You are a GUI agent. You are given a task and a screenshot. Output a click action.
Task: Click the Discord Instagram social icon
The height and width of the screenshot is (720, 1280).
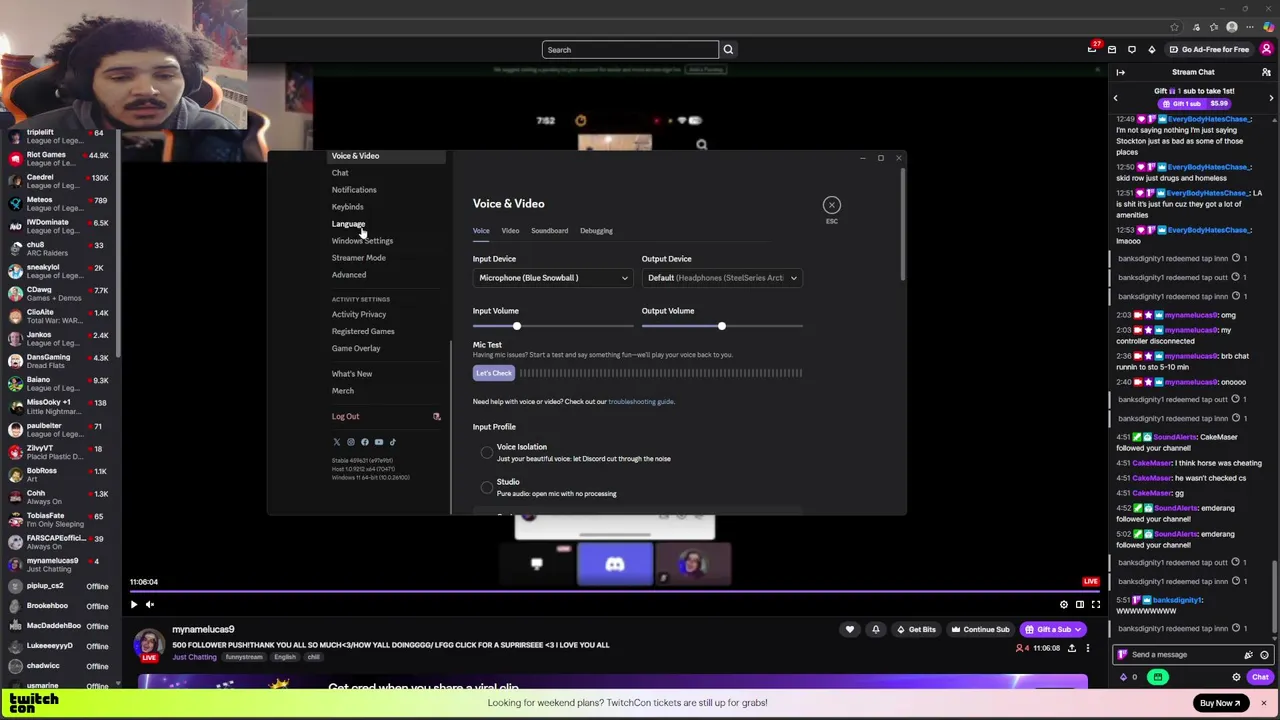350,442
